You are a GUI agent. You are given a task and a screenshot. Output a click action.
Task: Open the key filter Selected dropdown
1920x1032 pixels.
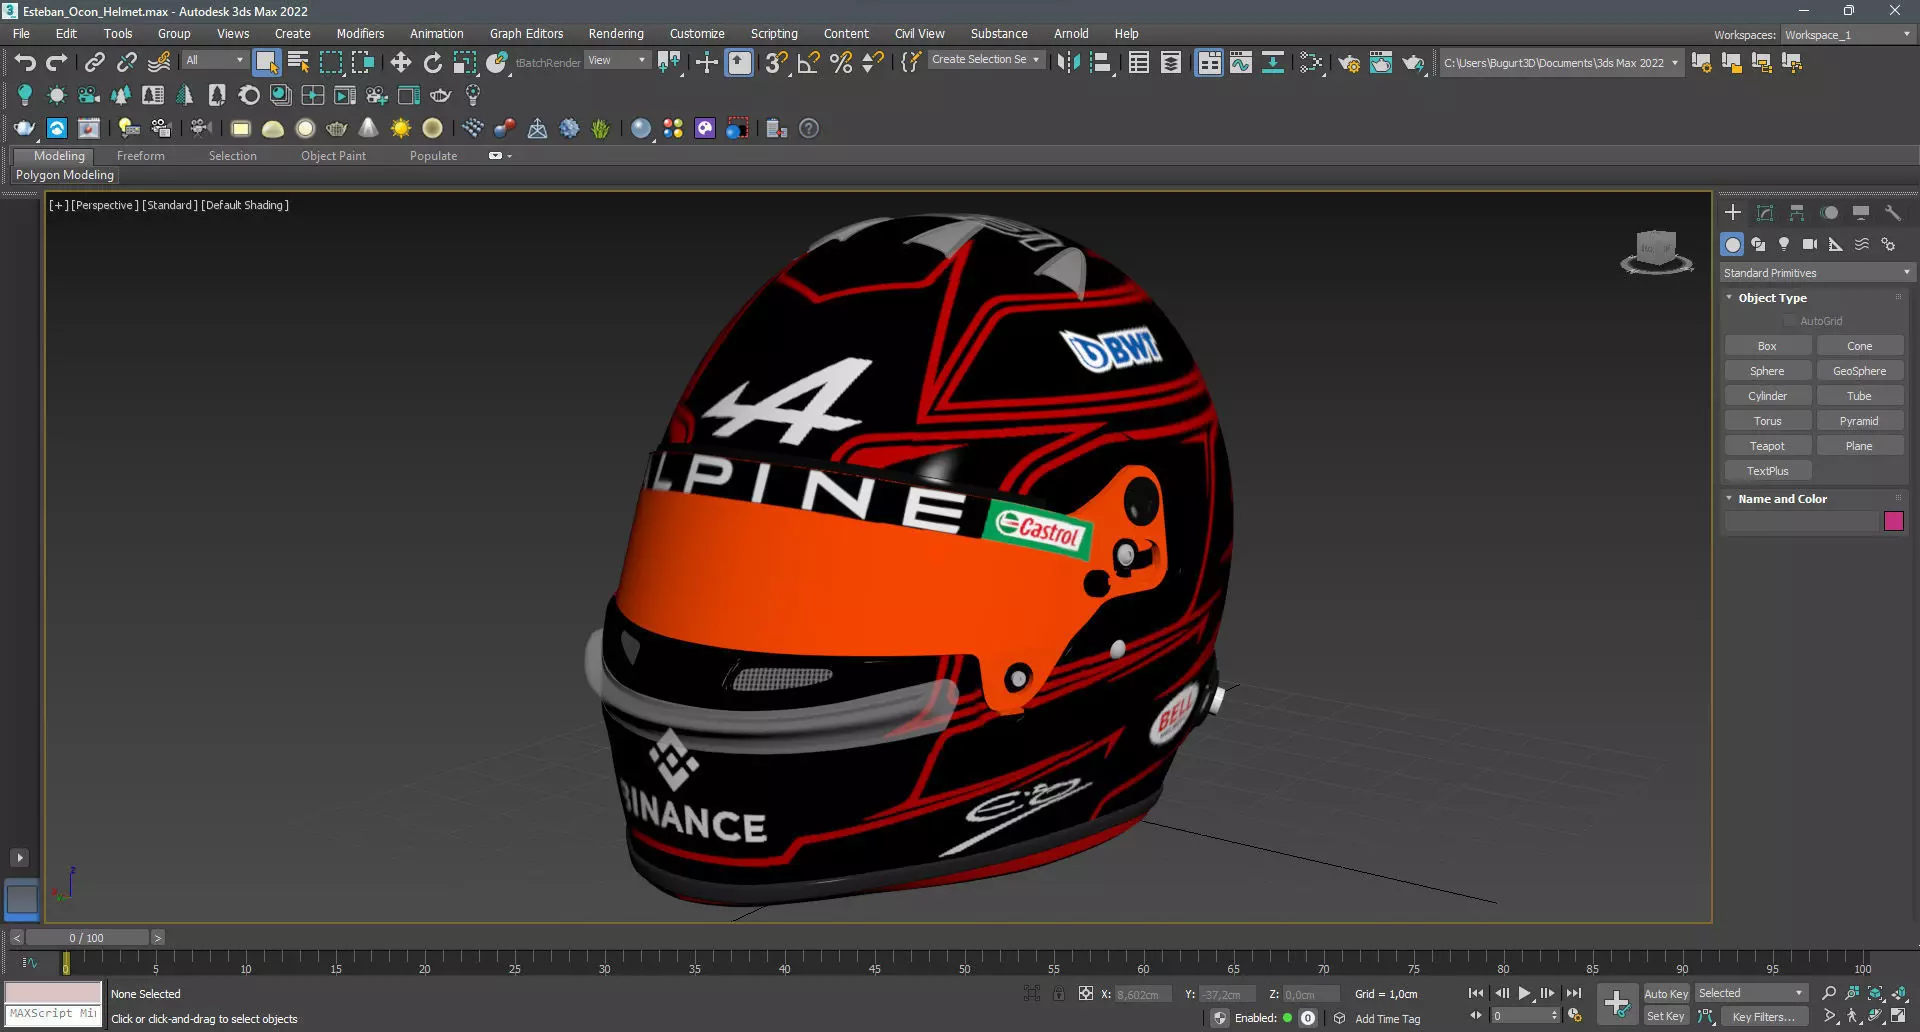tap(1751, 994)
